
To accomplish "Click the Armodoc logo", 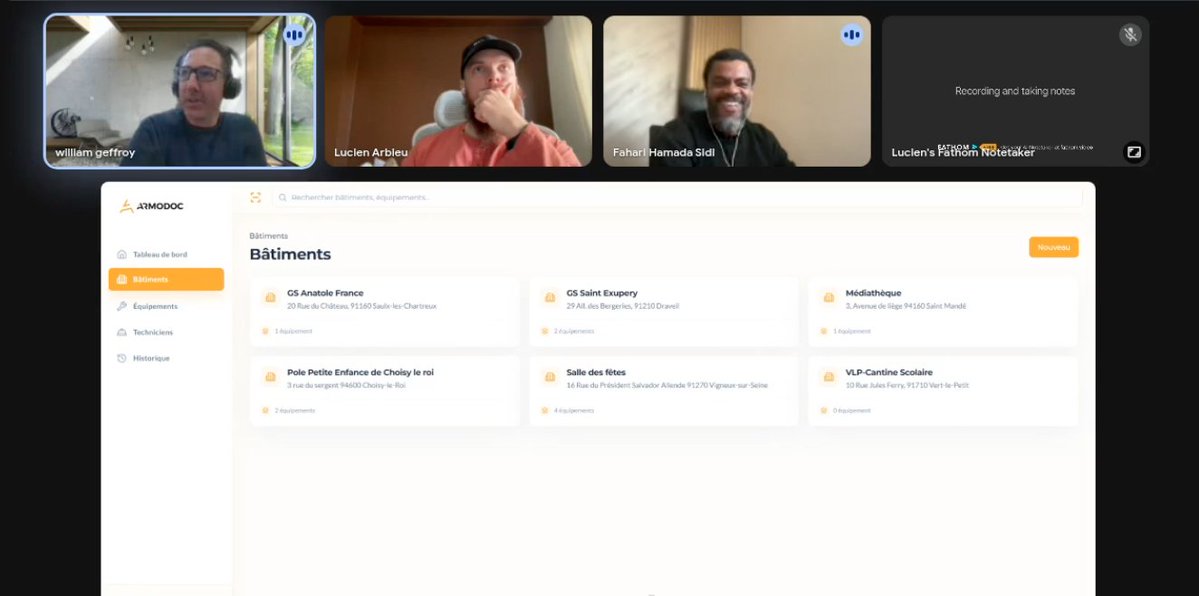I will 151,207.
